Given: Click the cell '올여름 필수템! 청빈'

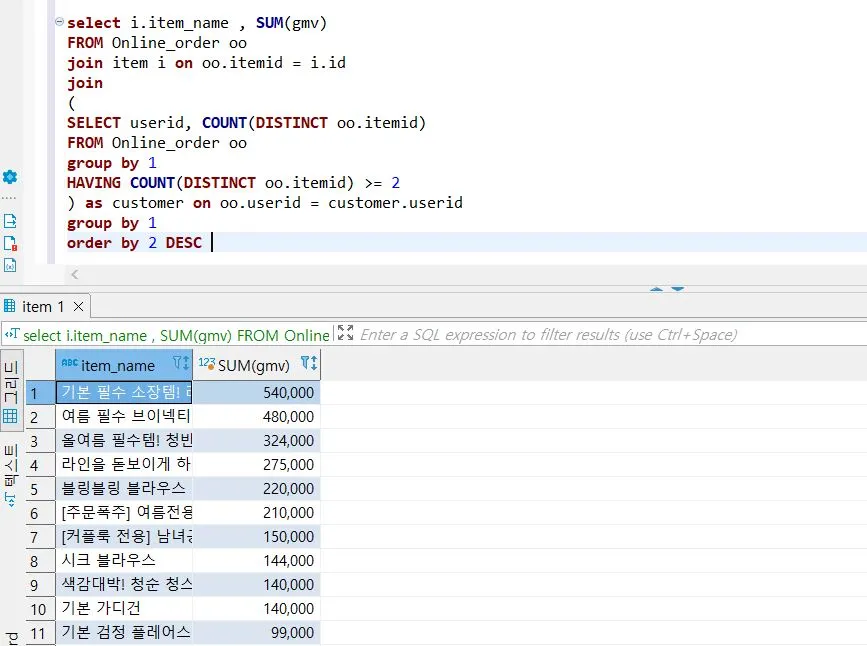Looking at the screenshot, I should [x=124, y=440].
